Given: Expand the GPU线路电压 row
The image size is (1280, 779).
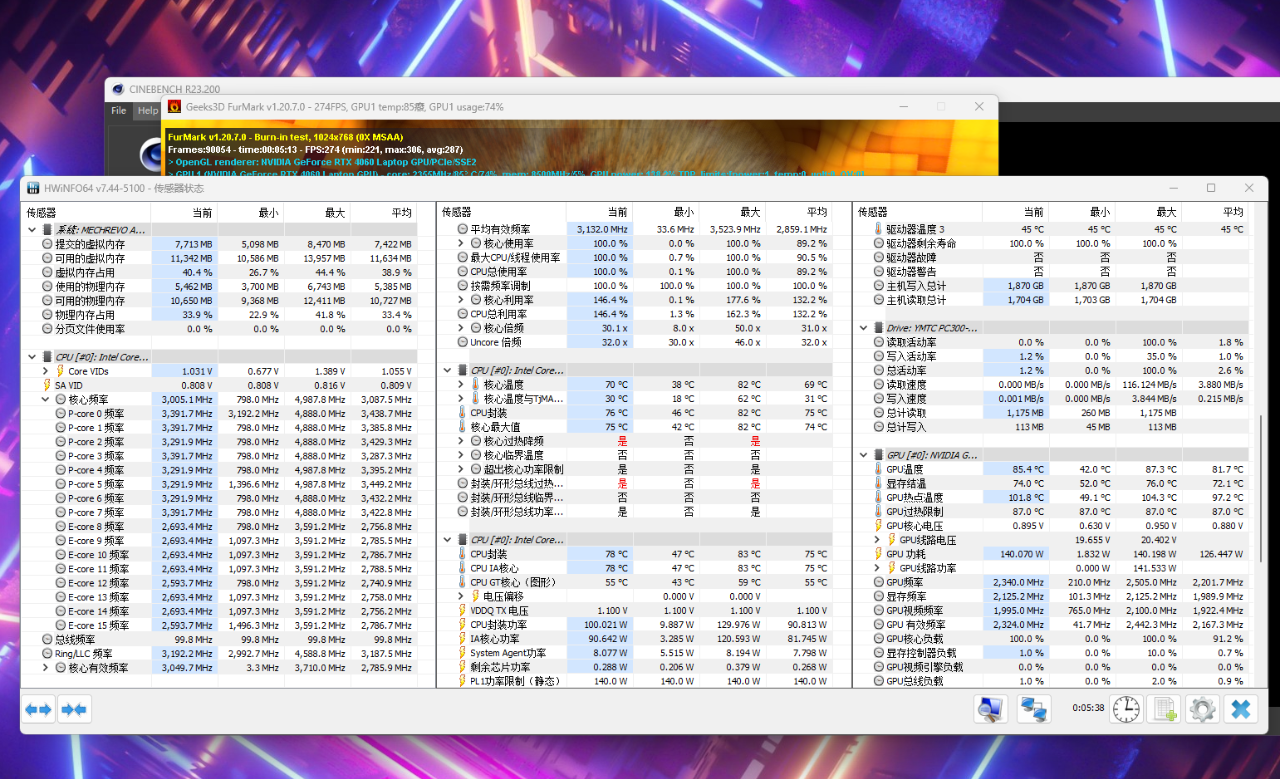Looking at the screenshot, I should click(x=877, y=540).
